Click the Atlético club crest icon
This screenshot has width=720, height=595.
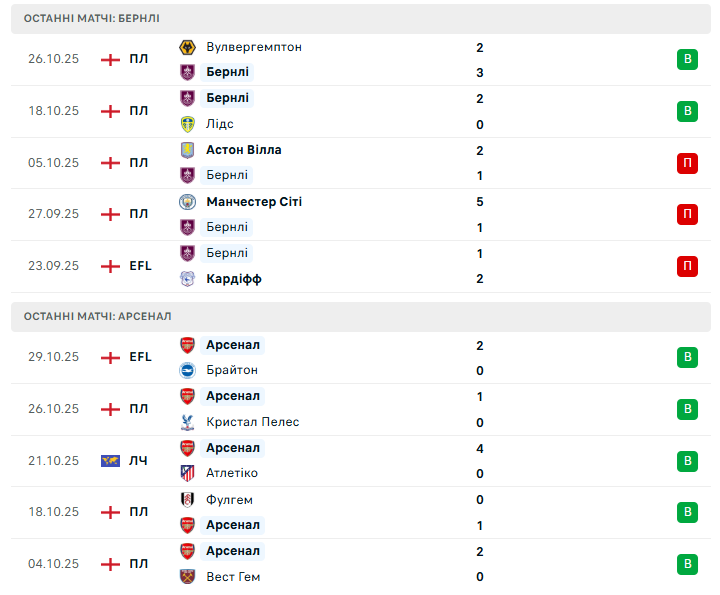[186, 473]
